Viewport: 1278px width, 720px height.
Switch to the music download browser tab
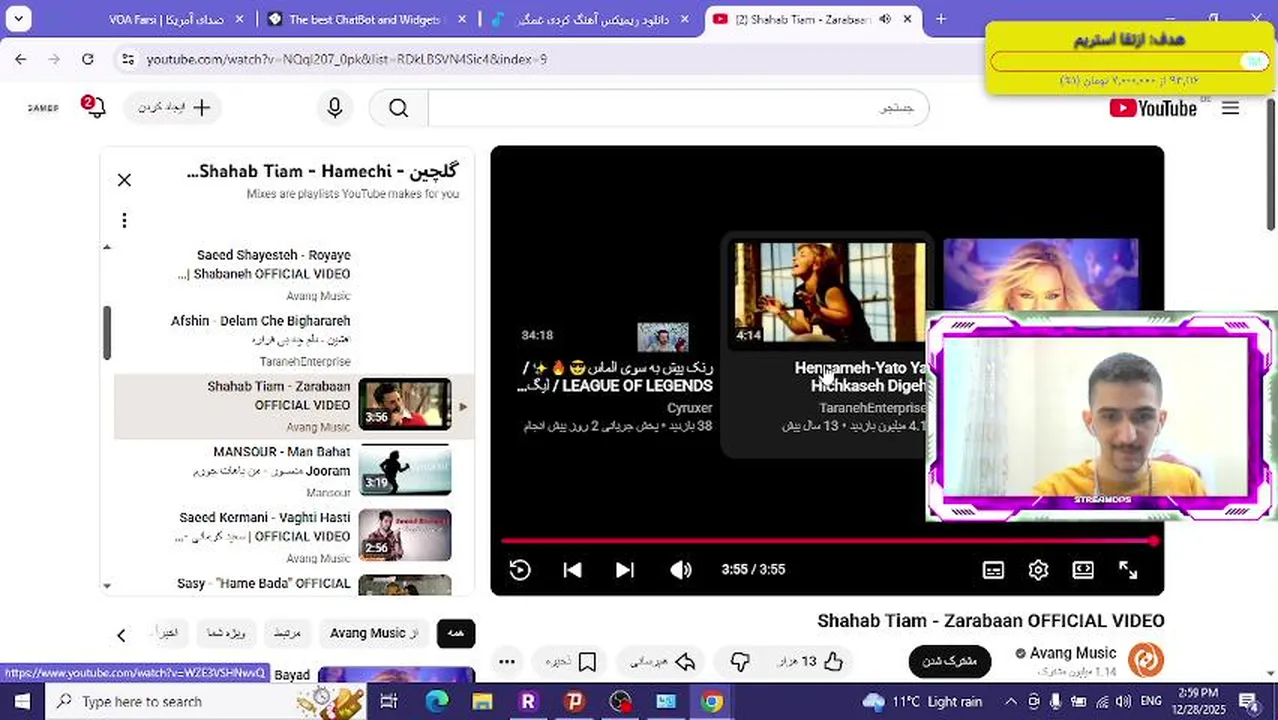coord(590,19)
